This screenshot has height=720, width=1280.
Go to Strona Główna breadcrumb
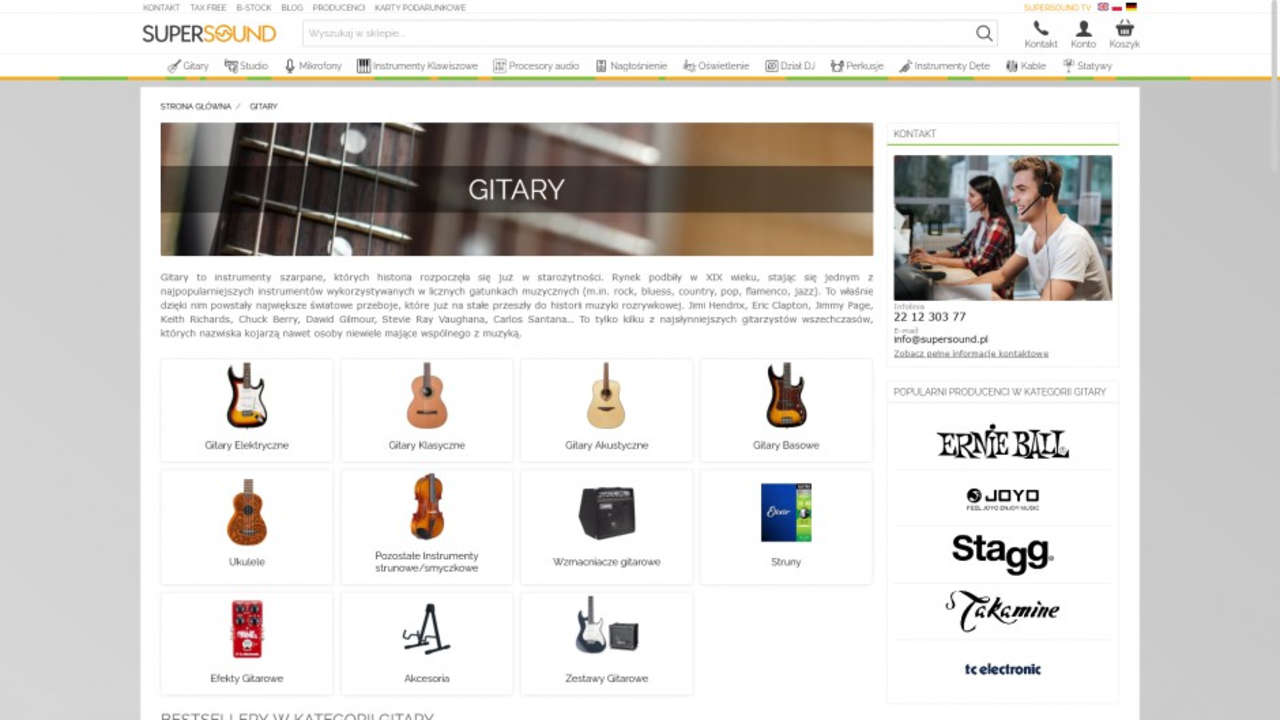(x=195, y=106)
